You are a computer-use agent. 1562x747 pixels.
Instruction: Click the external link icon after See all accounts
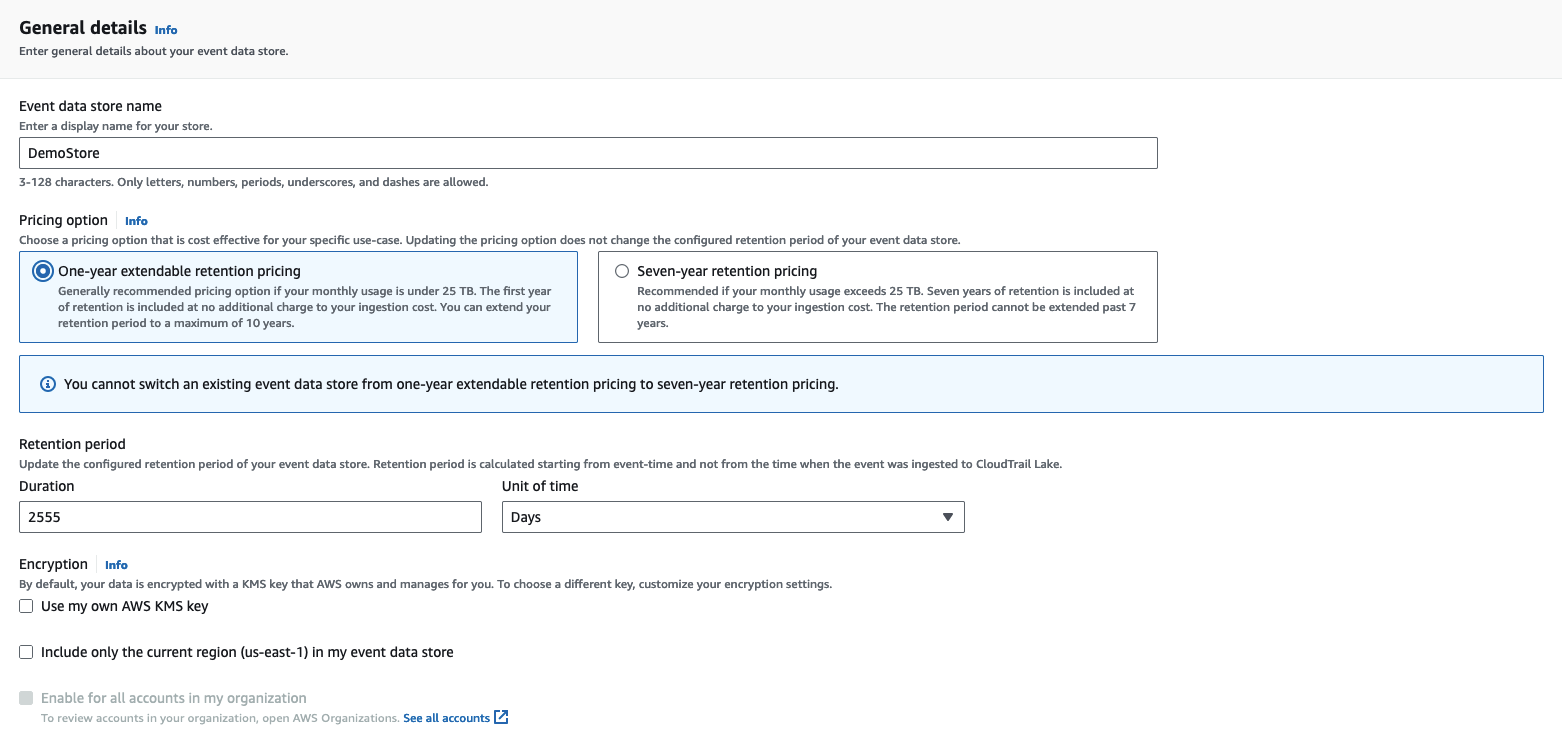(x=500, y=717)
